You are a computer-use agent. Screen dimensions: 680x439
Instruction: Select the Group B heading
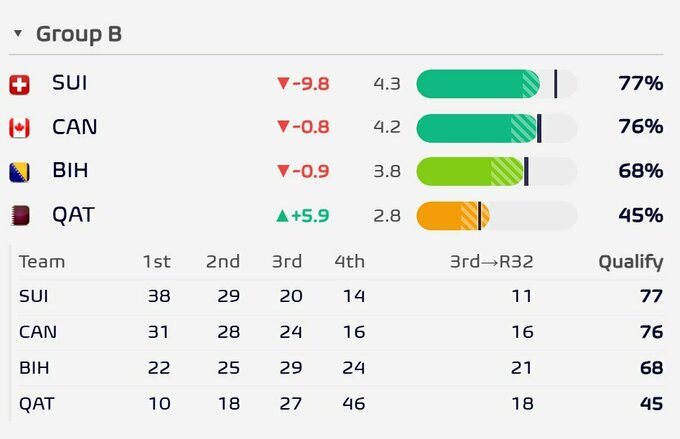(x=79, y=34)
